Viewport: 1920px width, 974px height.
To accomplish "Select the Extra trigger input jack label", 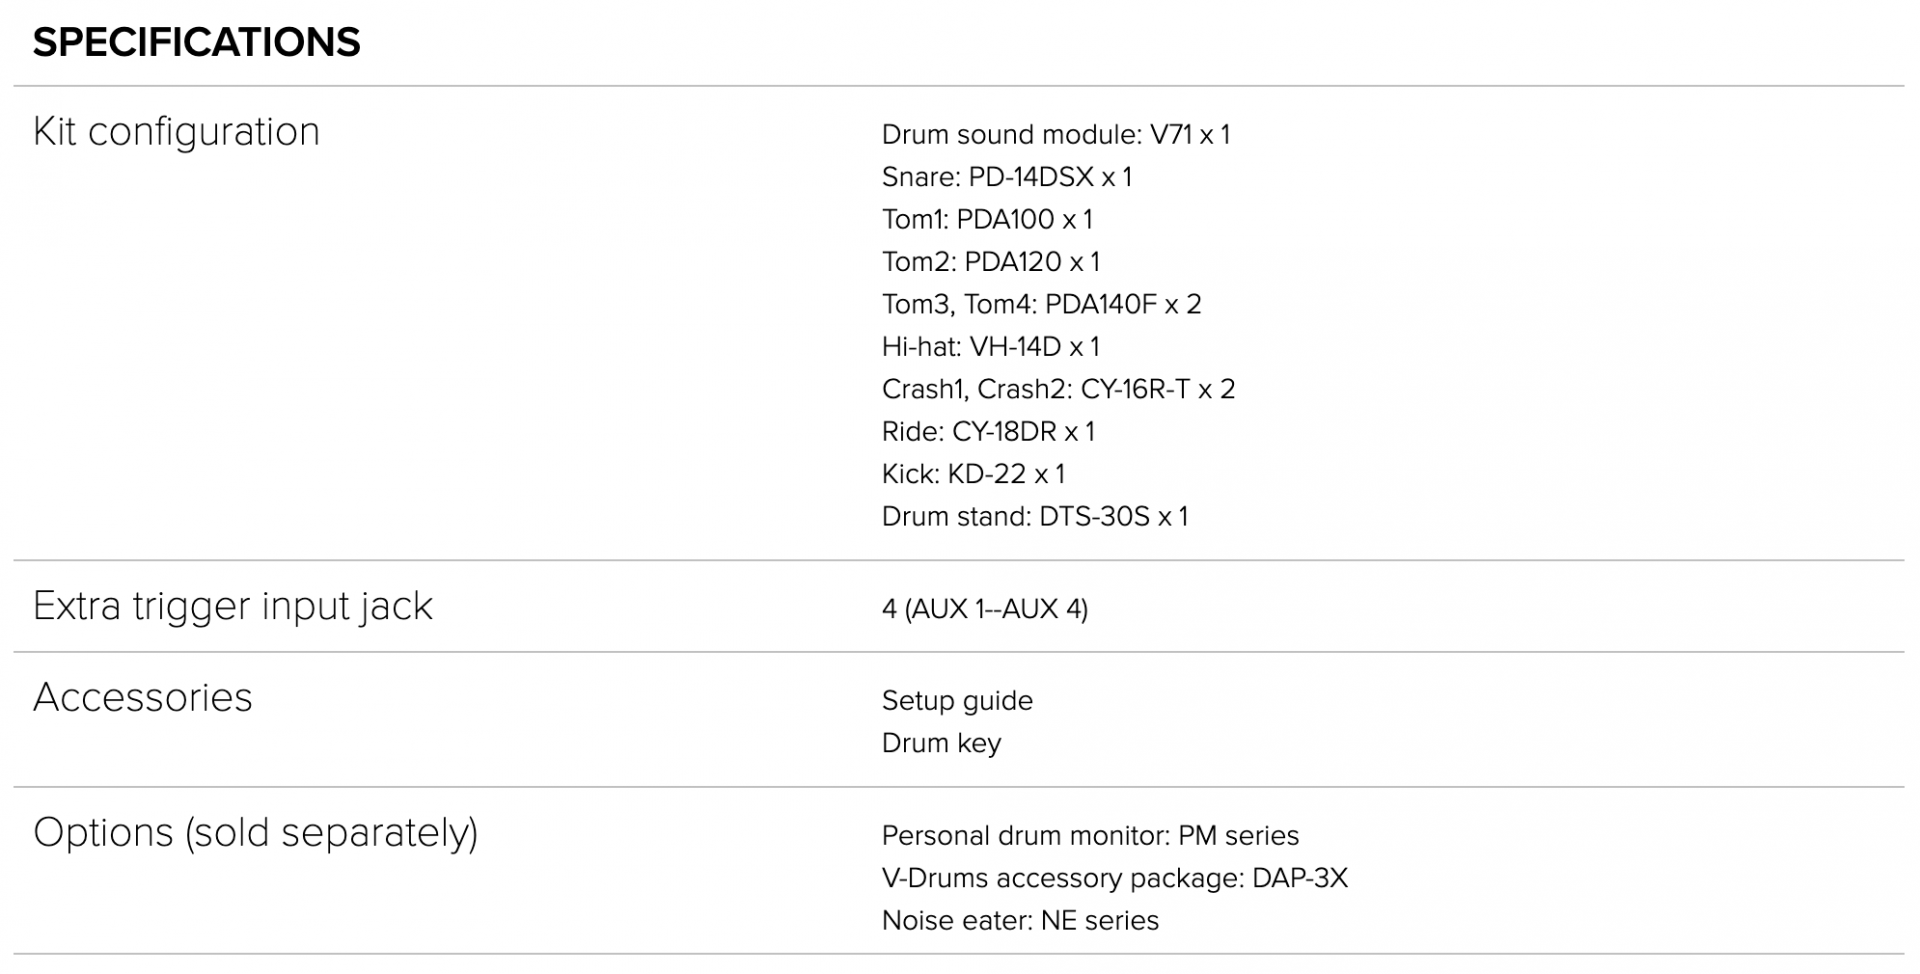I will pyautogui.click(x=233, y=607).
